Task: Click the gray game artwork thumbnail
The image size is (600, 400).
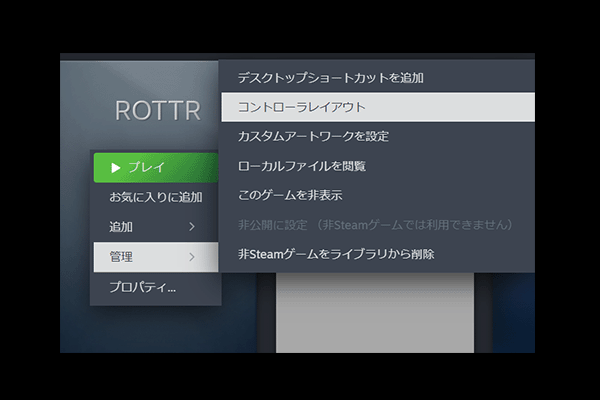Action: [x=375, y=313]
